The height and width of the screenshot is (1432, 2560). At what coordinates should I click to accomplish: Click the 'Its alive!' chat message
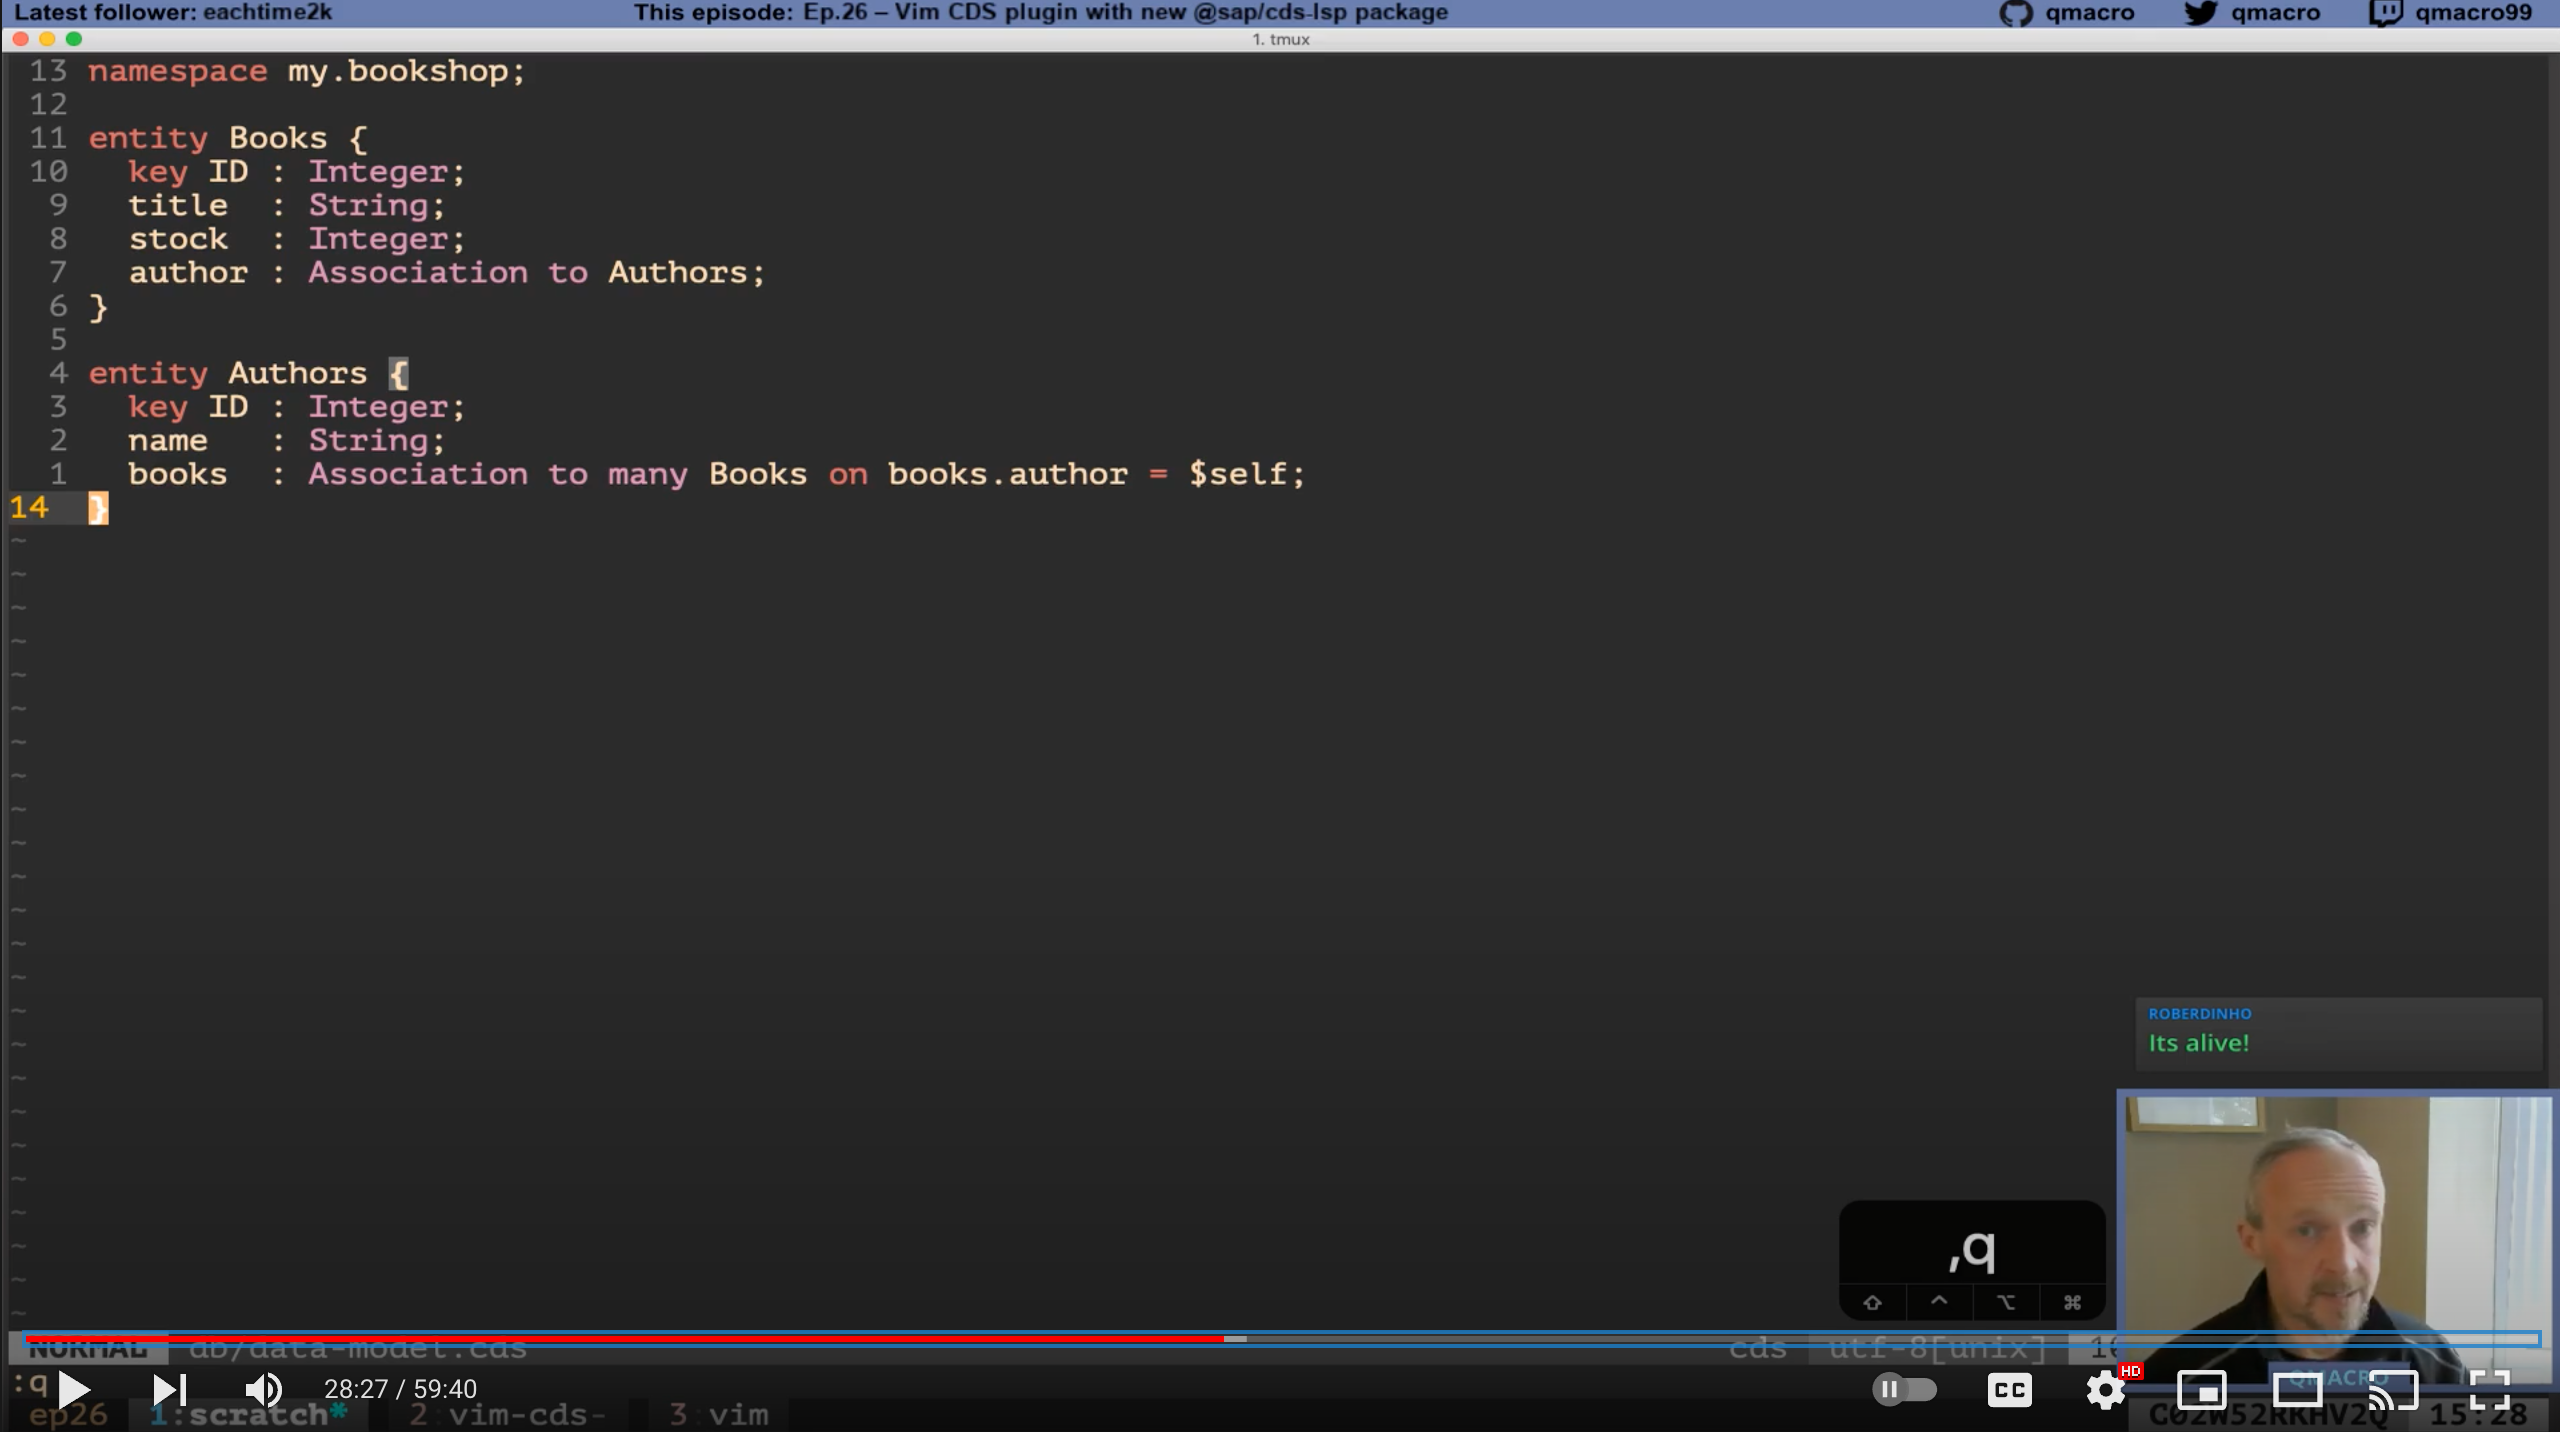tap(2198, 1043)
